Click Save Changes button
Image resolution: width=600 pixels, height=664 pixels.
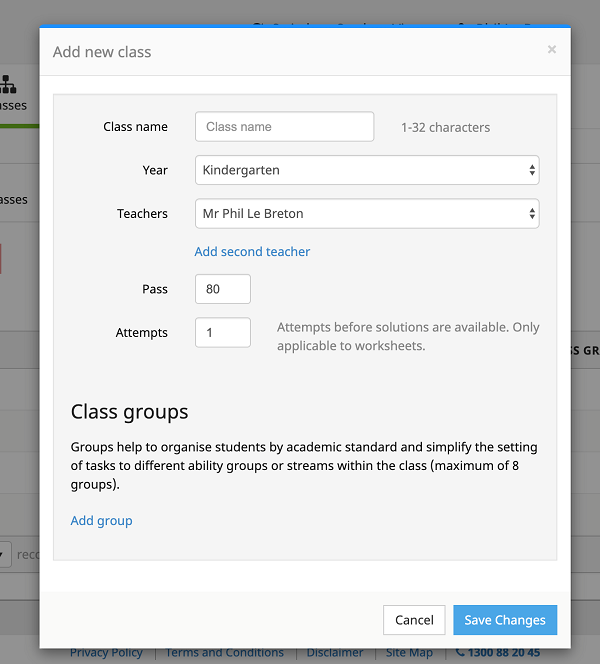504,620
